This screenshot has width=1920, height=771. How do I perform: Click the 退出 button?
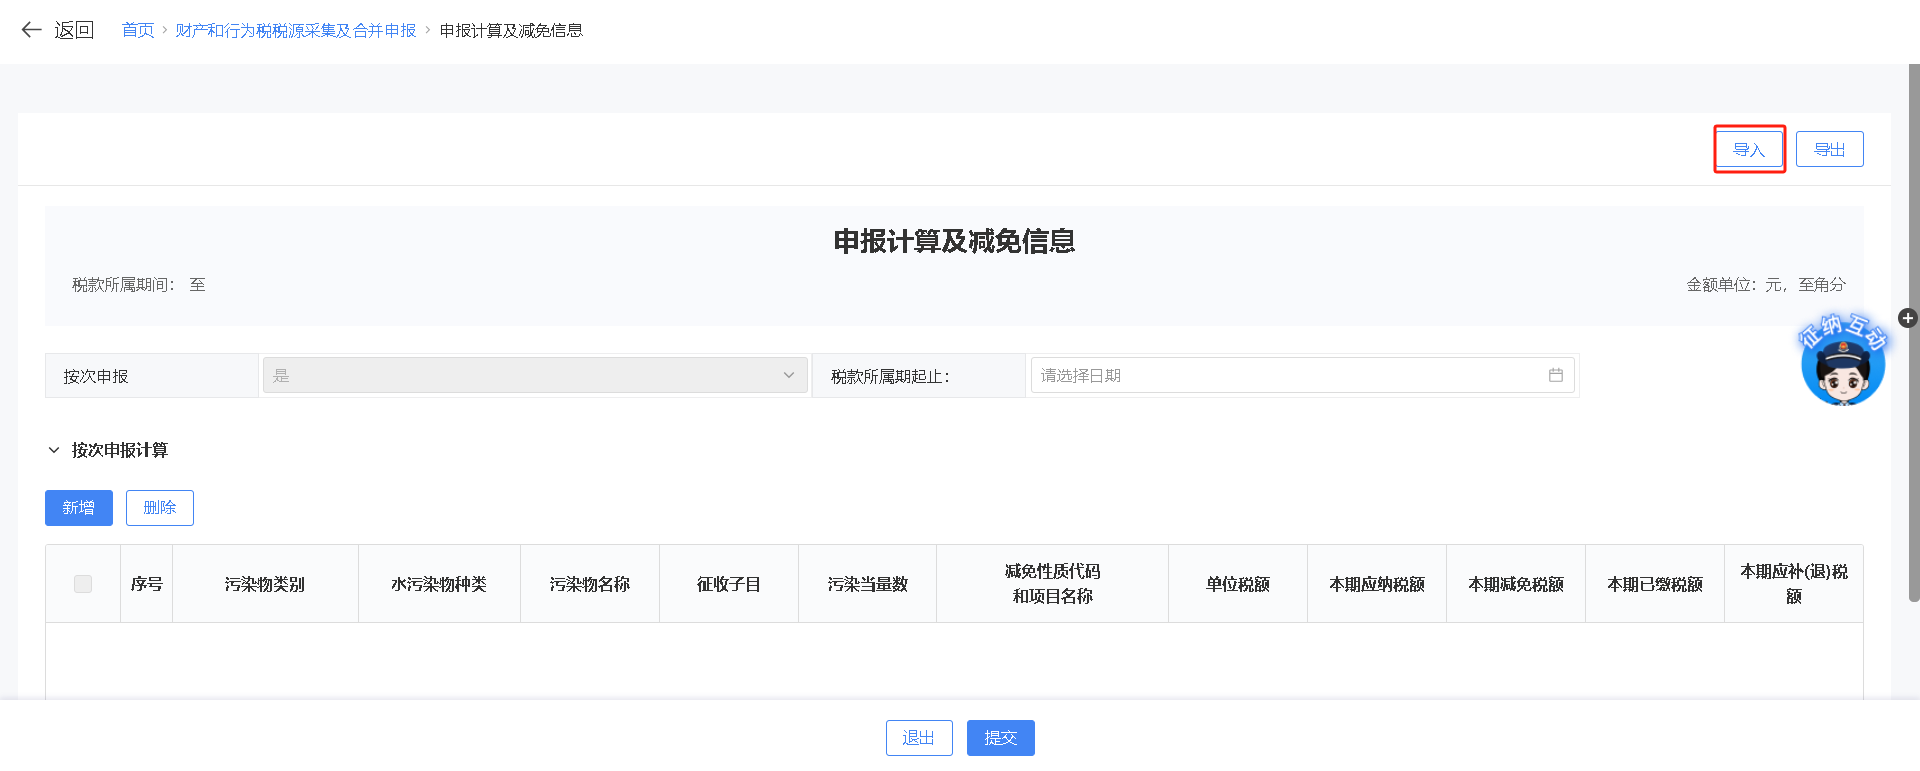[918, 738]
